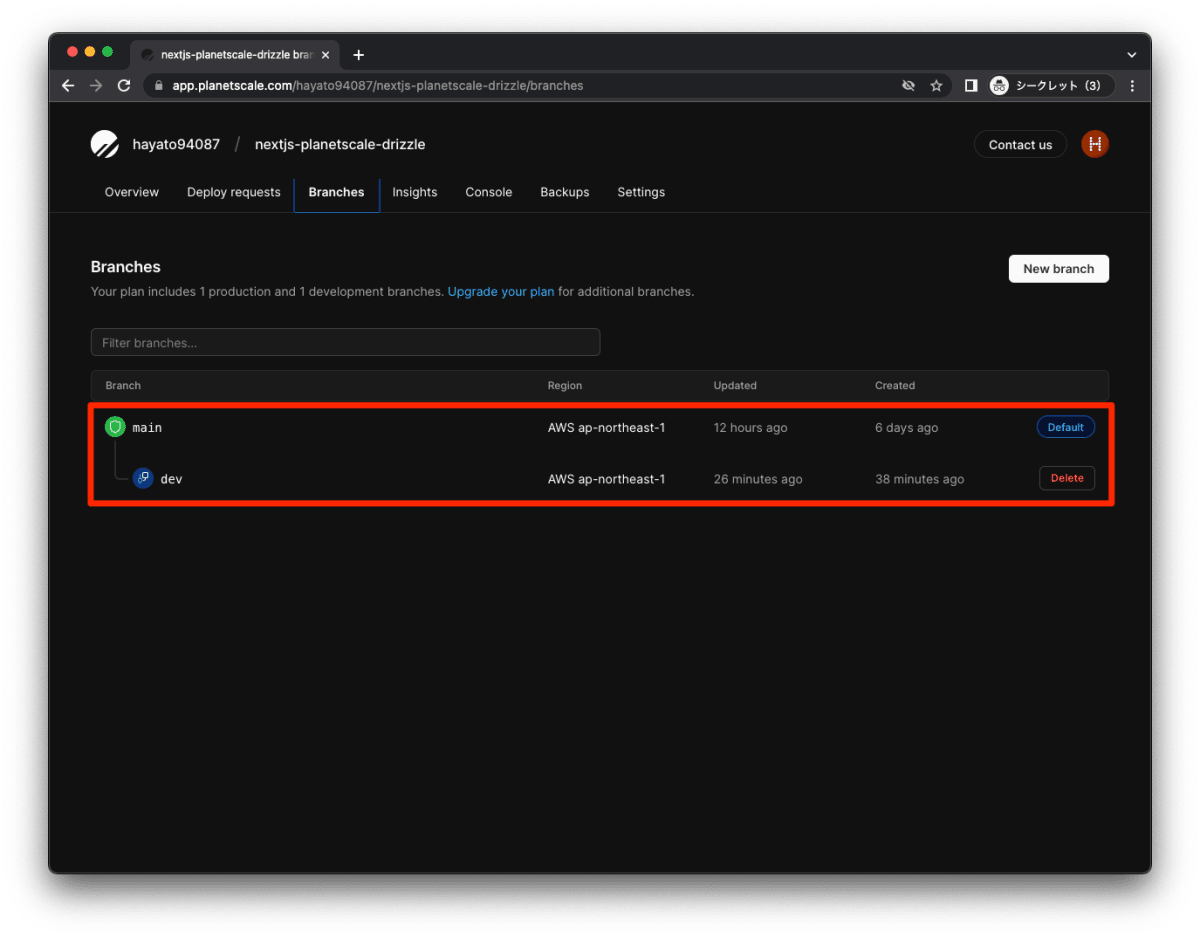This screenshot has height=938, width=1200.
Task: Click the Default badge on main
Action: [x=1066, y=427]
